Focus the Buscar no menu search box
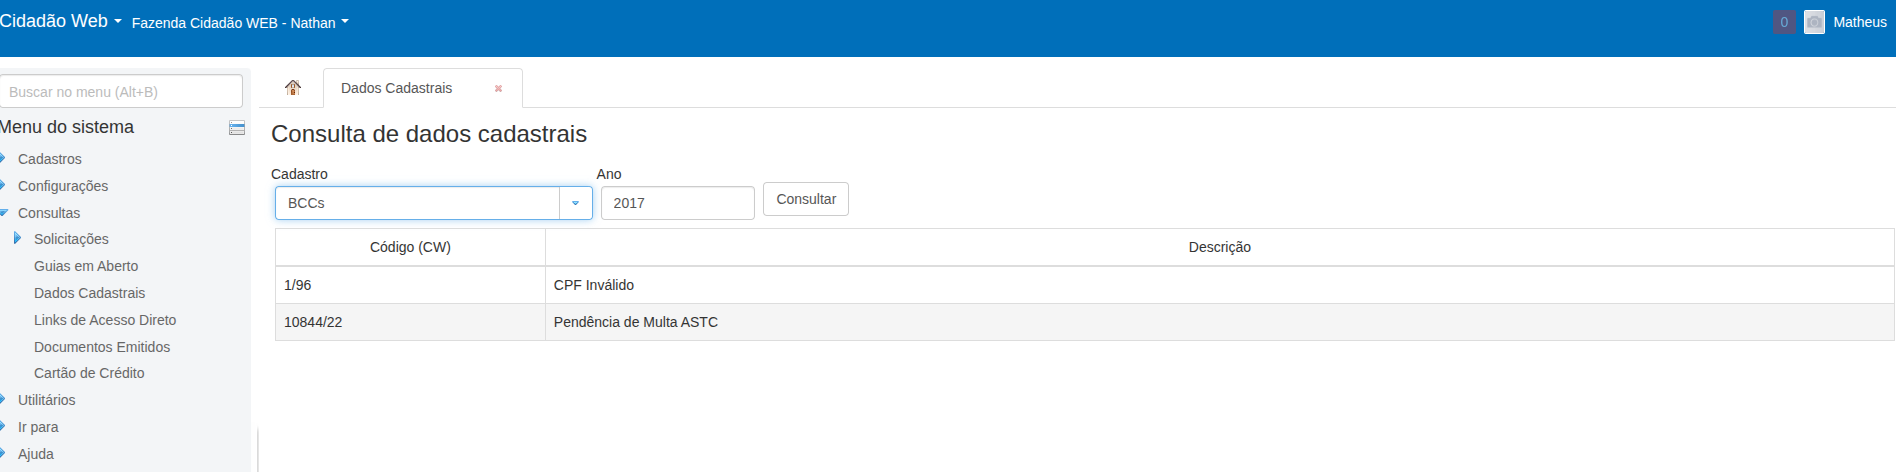The image size is (1896, 472). (121, 91)
